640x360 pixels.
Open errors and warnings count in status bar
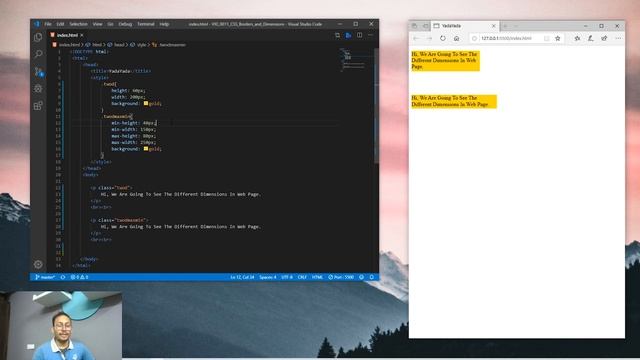(80, 277)
